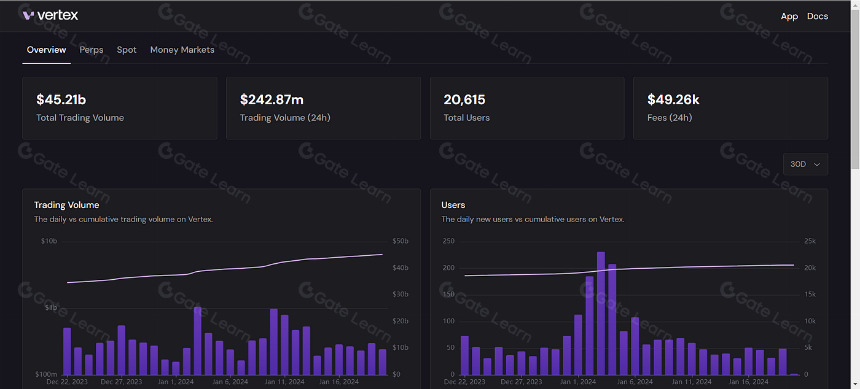
Task: Expand the 30D time range dropdown
Action: [805, 164]
